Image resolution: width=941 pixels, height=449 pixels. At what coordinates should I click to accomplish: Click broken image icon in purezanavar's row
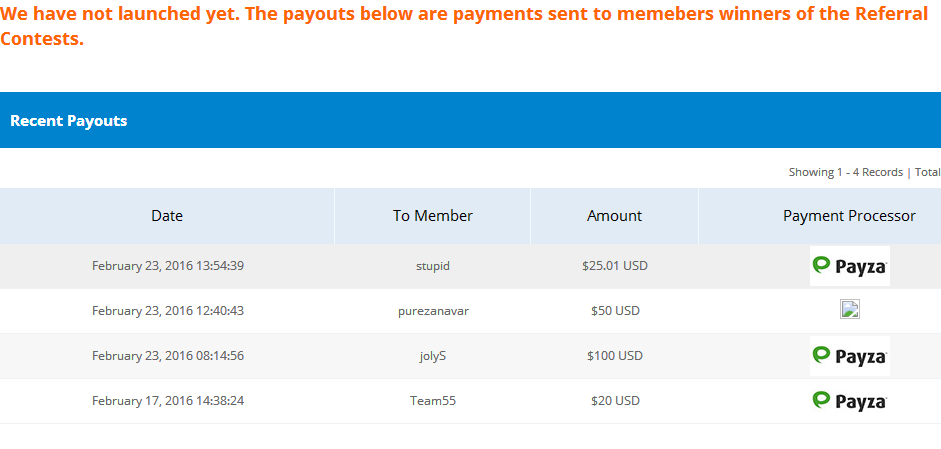coord(850,310)
